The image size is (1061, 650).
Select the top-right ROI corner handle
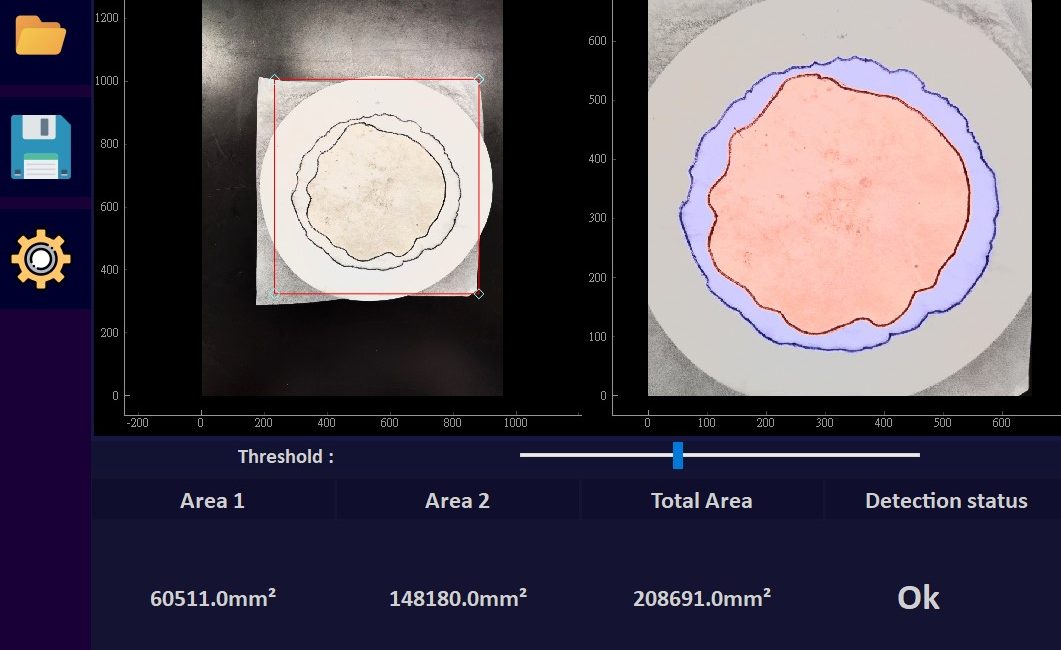point(478,79)
